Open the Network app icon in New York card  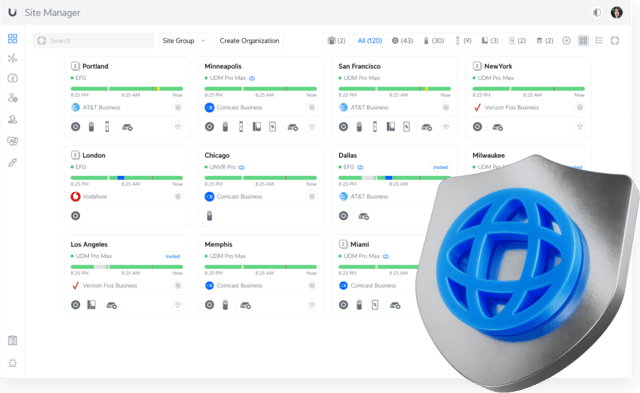[478, 127]
